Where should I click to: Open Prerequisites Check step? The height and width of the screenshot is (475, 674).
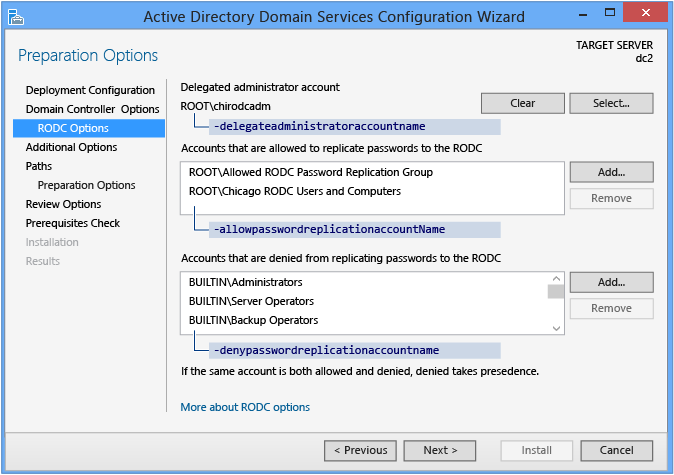click(x=73, y=223)
